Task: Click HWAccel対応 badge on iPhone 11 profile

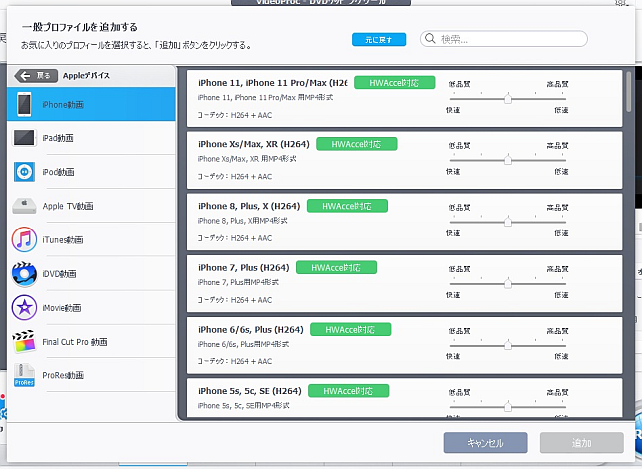Action: [x=394, y=83]
